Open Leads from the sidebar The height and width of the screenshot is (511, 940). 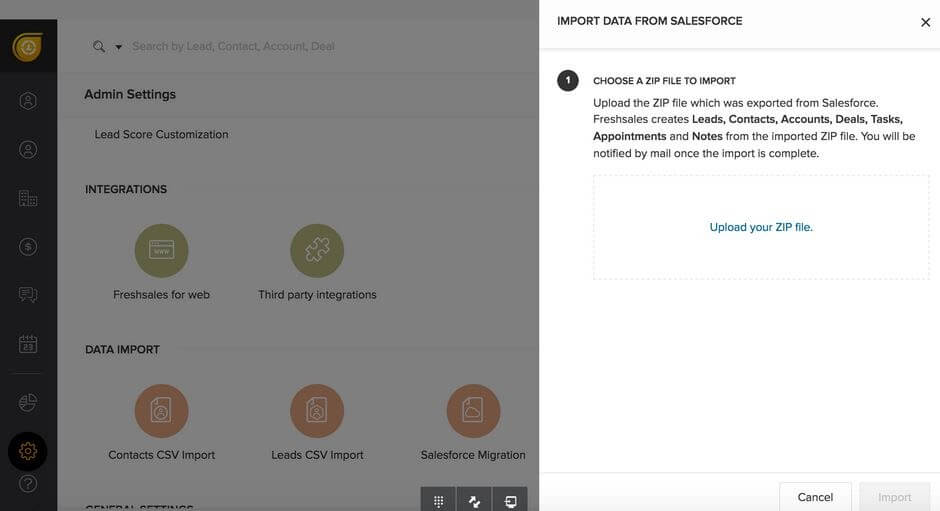[x=28, y=101]
